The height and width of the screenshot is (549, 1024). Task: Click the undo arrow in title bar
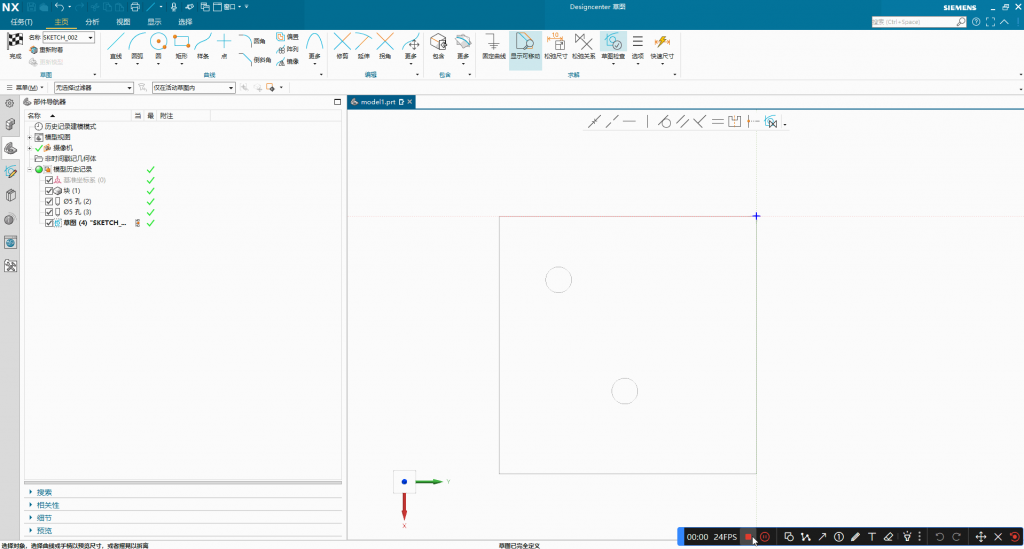coord(59,7)
